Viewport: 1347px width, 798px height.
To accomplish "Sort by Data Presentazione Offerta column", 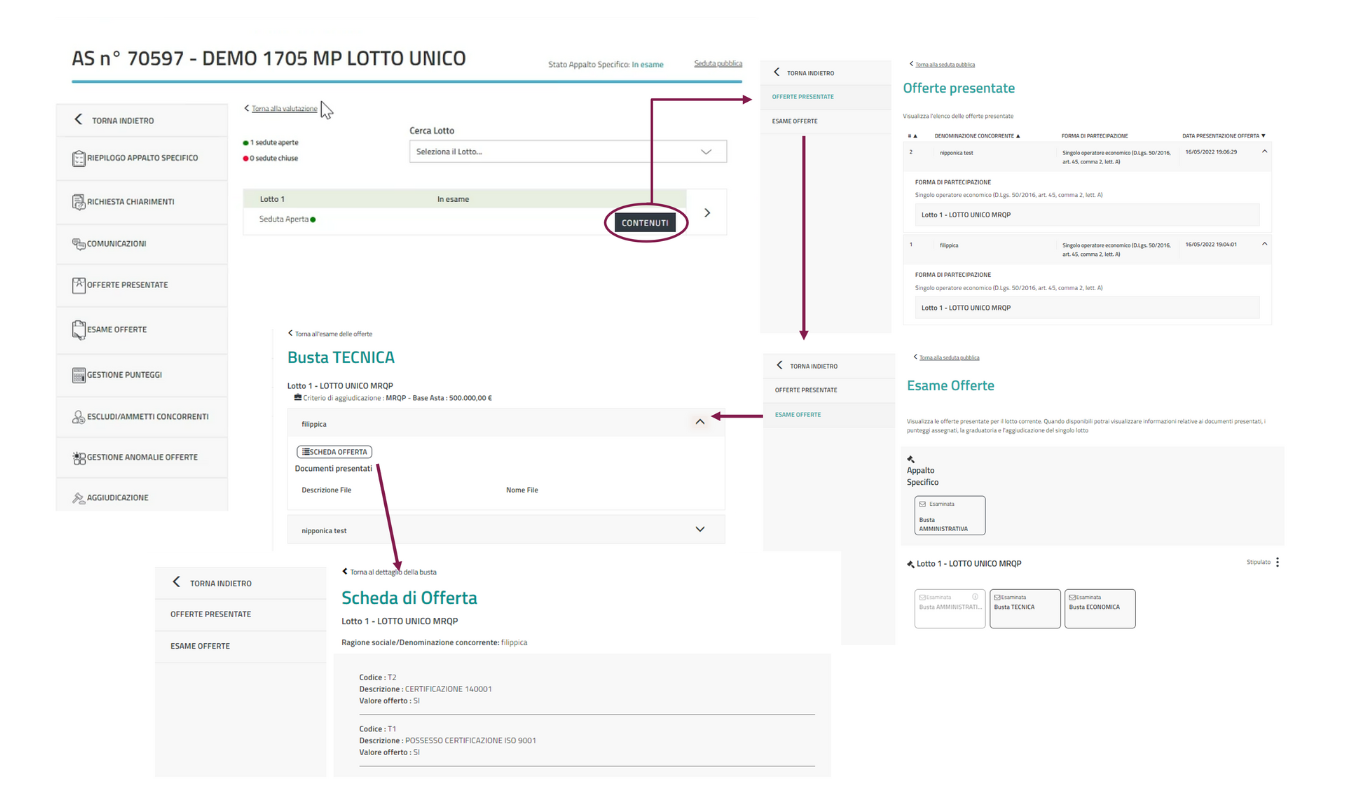I will pyautogui.click(x=1223, y=135).
